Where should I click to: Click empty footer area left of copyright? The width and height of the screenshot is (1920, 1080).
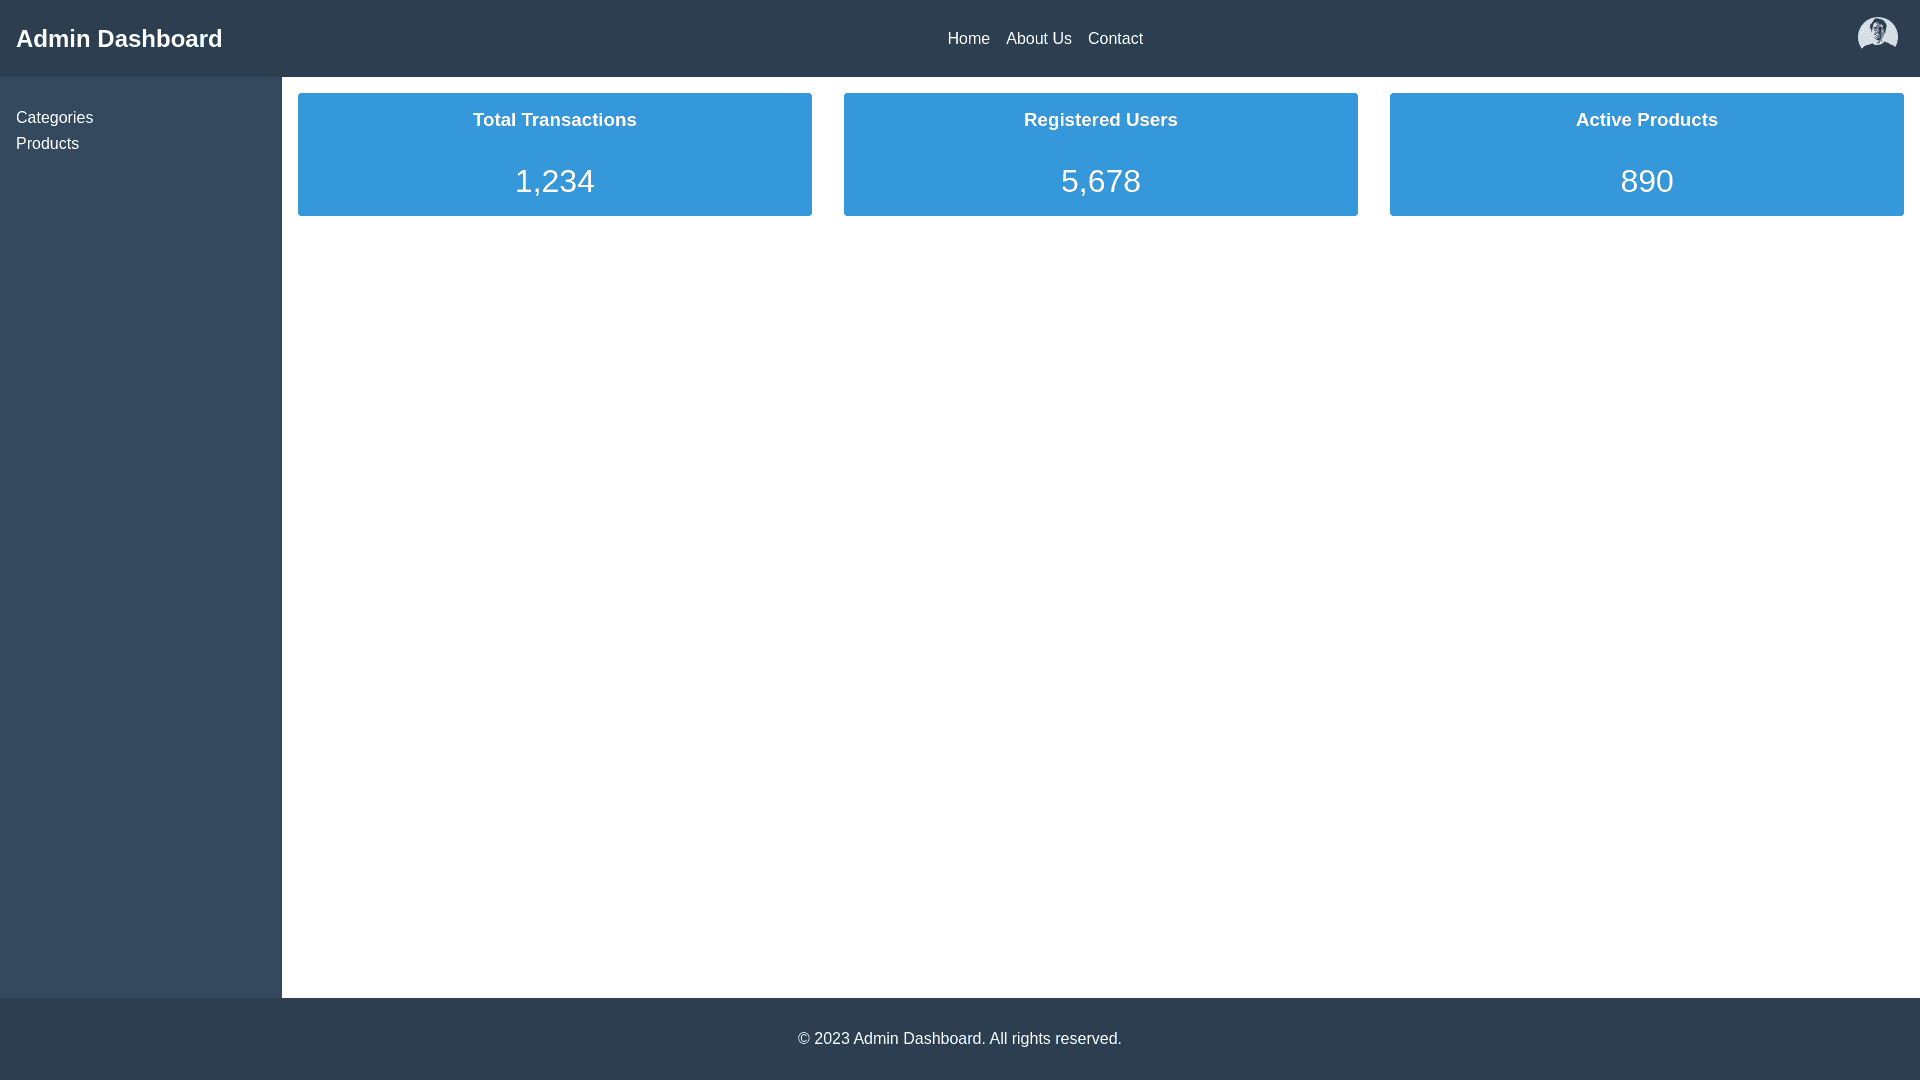click(400, 1039)
